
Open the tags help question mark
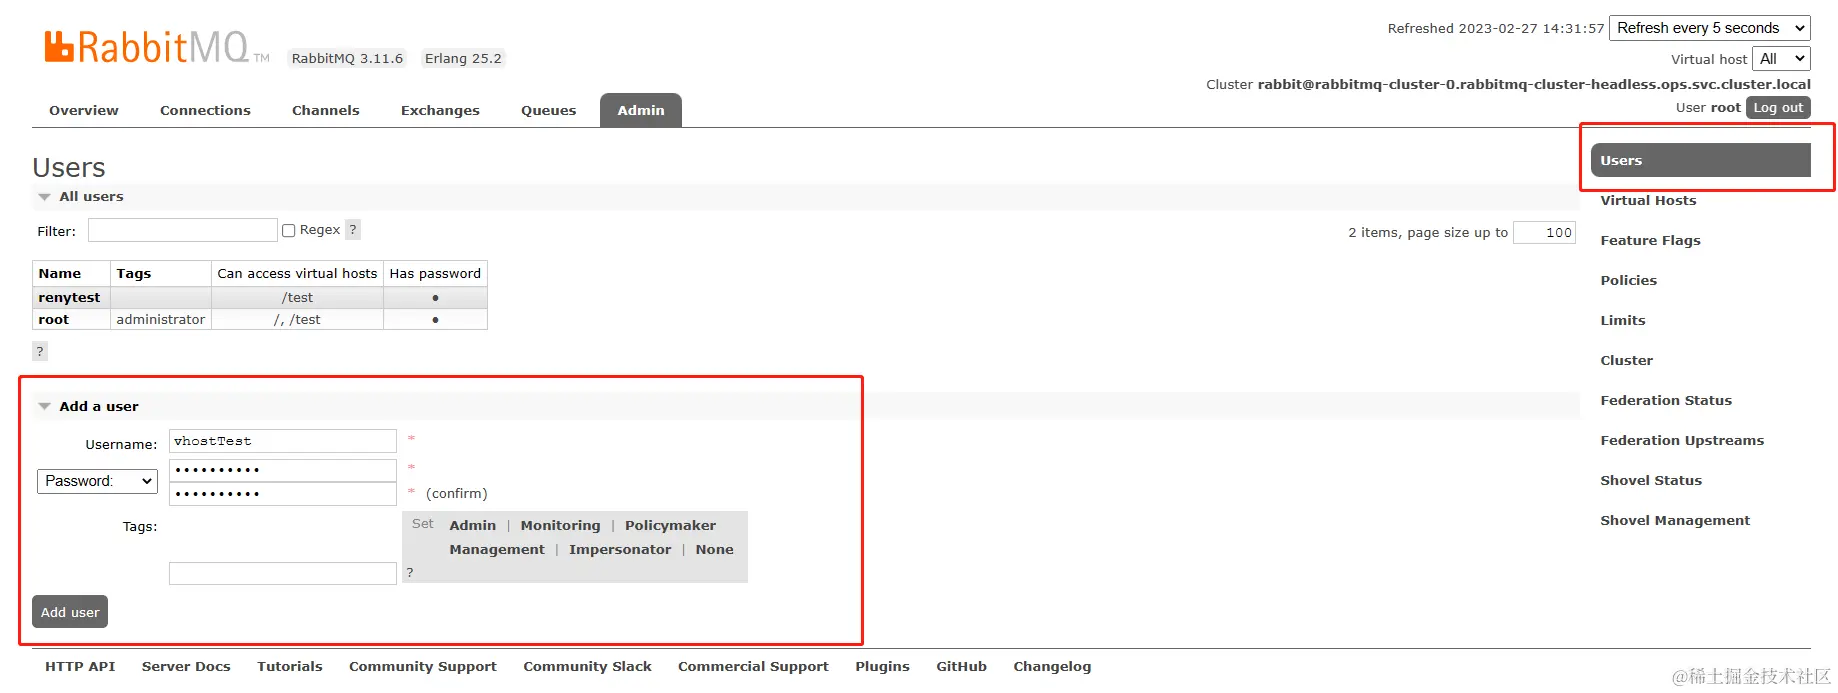pos(410,573)
